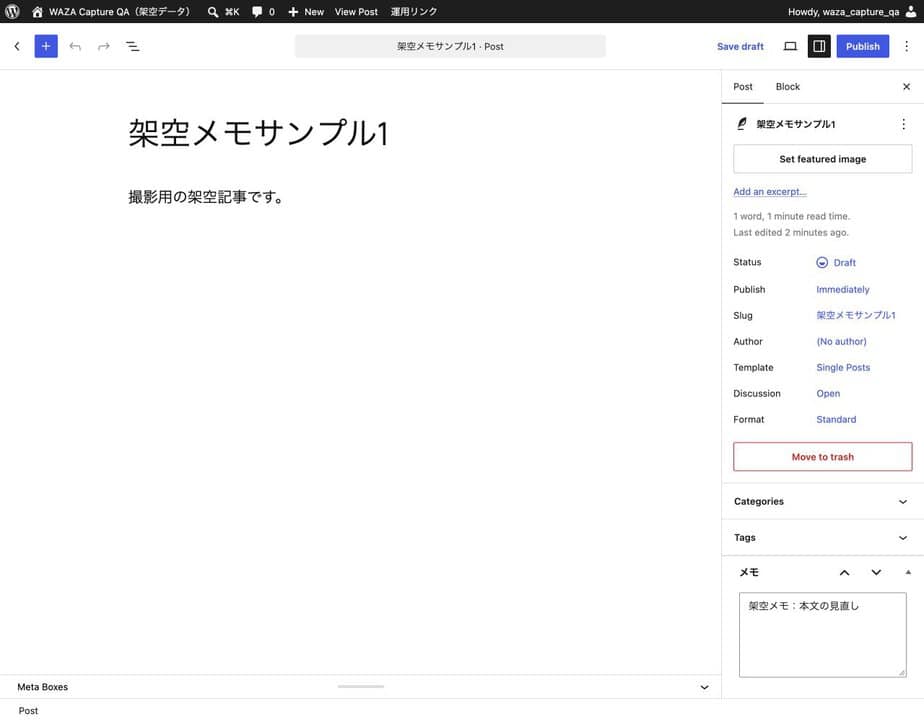The width and height of the screenshot is (924, 722).
Task: Click the post title 架空メモサンプル1 heading
Action: (259, 133)
